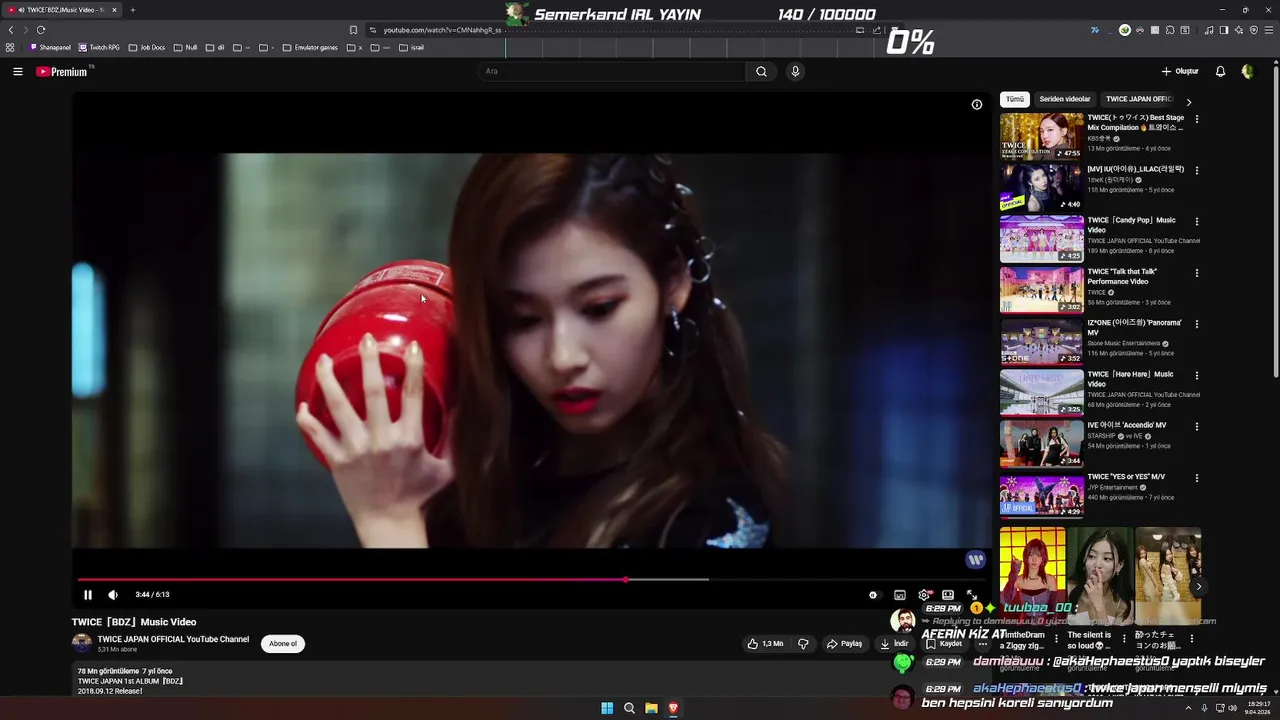The width and height of the screenshot is (1280, 720).
Task: Open TWICE 'Candy Pop' Music Video thumbnail
Action: (x=1041, y=239)
